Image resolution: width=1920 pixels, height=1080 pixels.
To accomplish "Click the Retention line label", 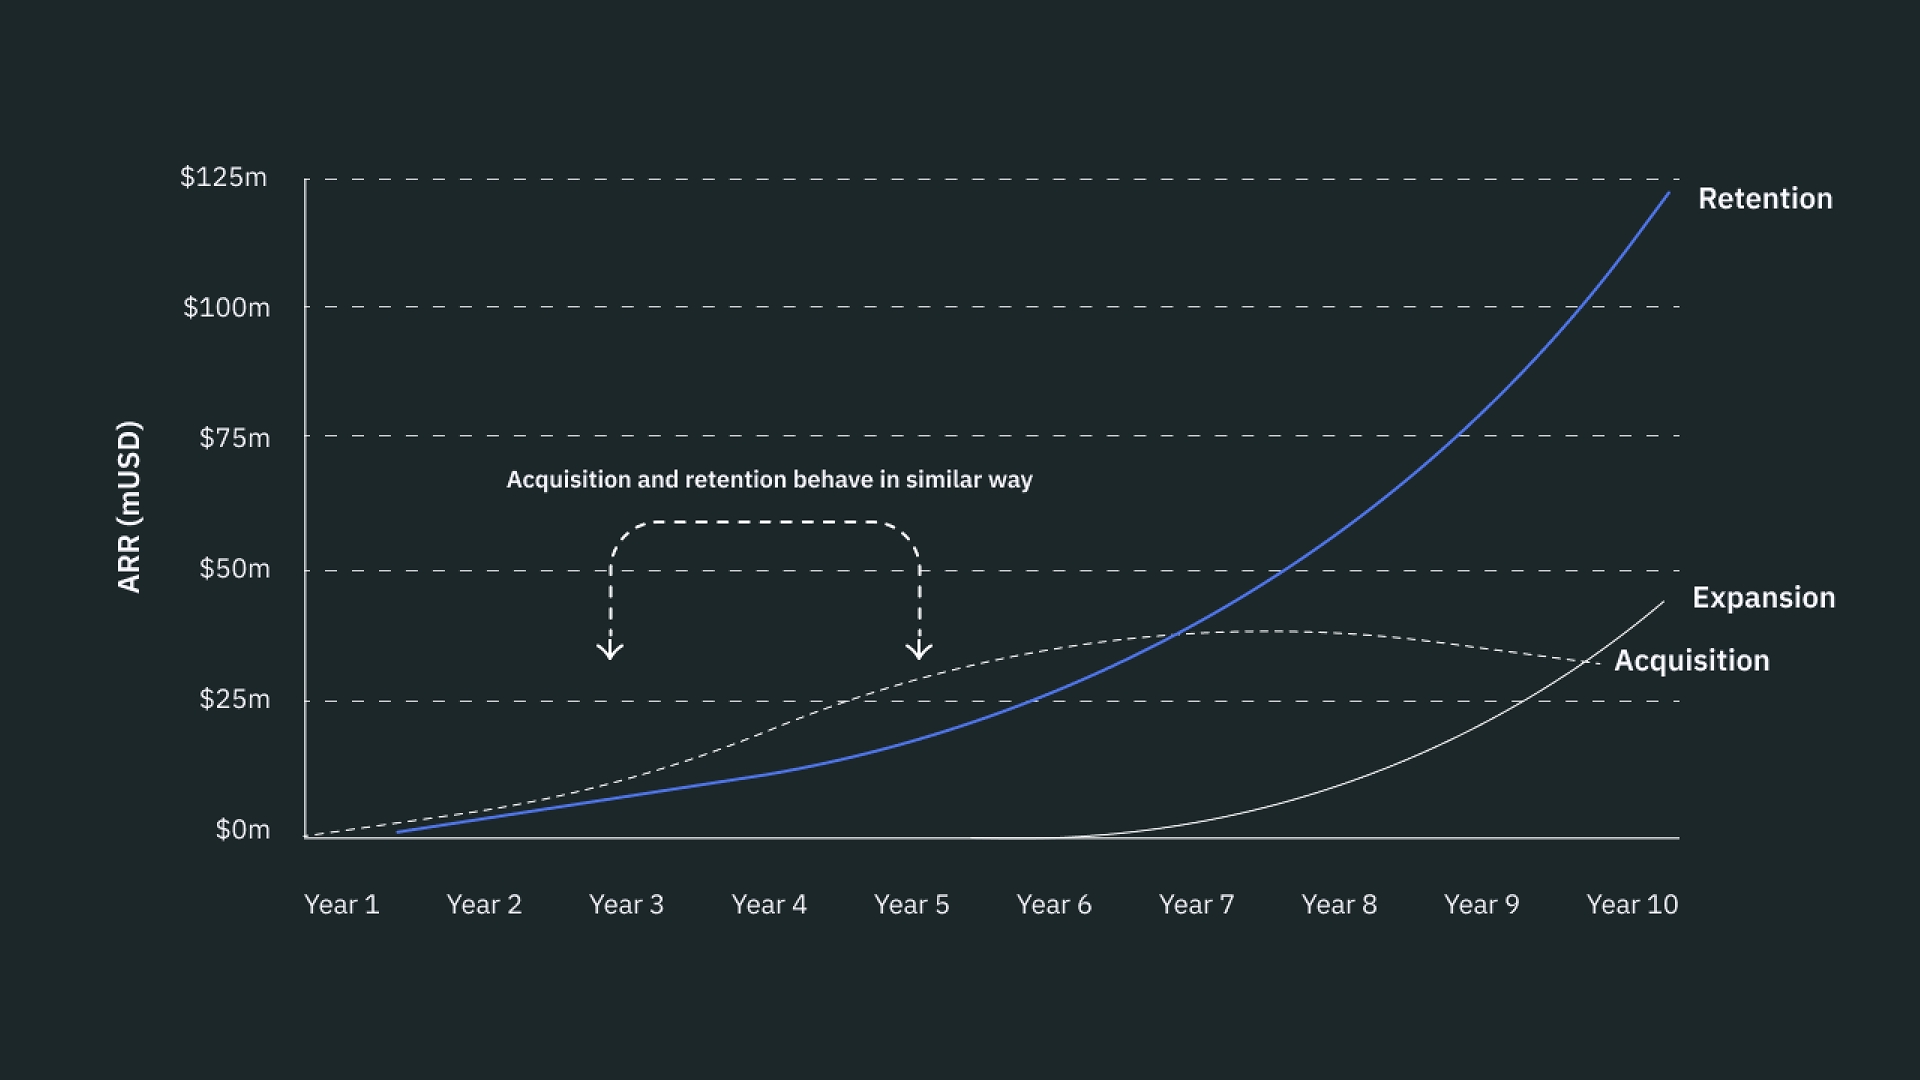I will coord(1765,199).
